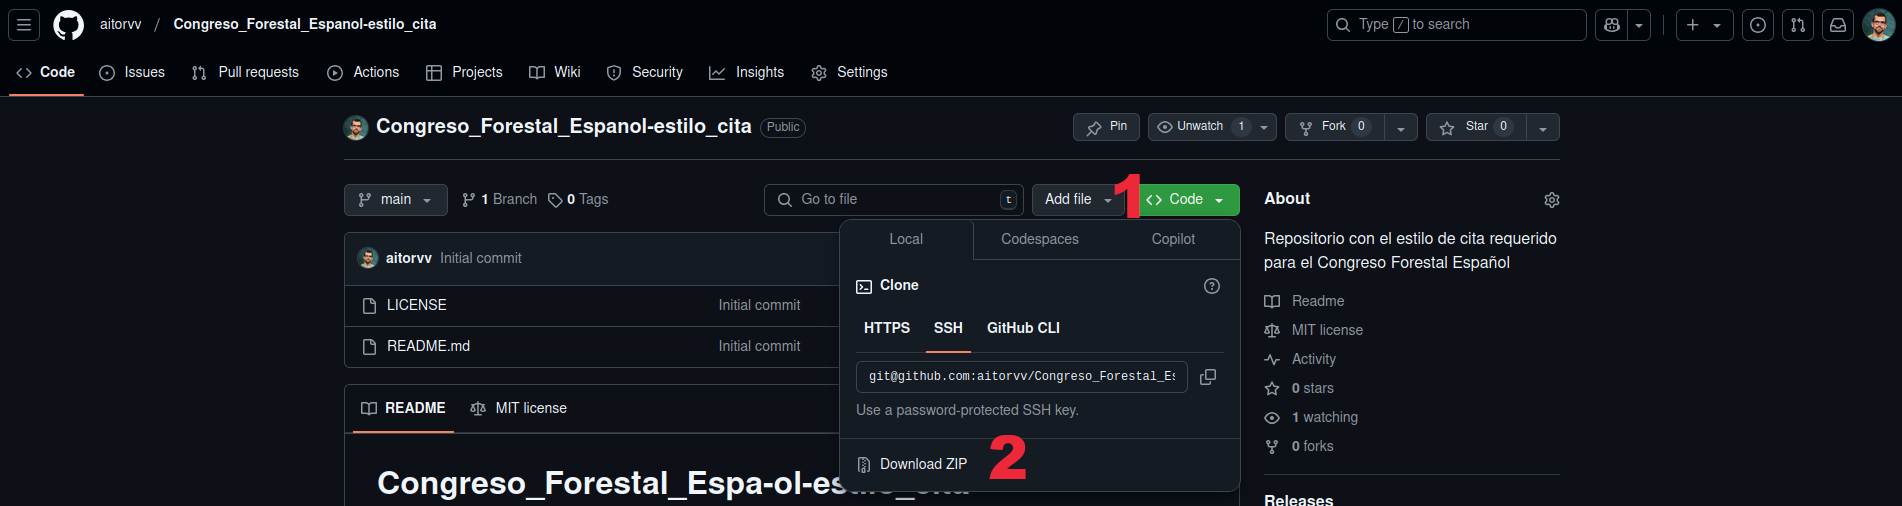The width and height of the screenshot is (1902, 506).
Task: Open the Congreso_Forestal_Espanol-estilo_cita breadcrumb link
Action: pos(305,24)
